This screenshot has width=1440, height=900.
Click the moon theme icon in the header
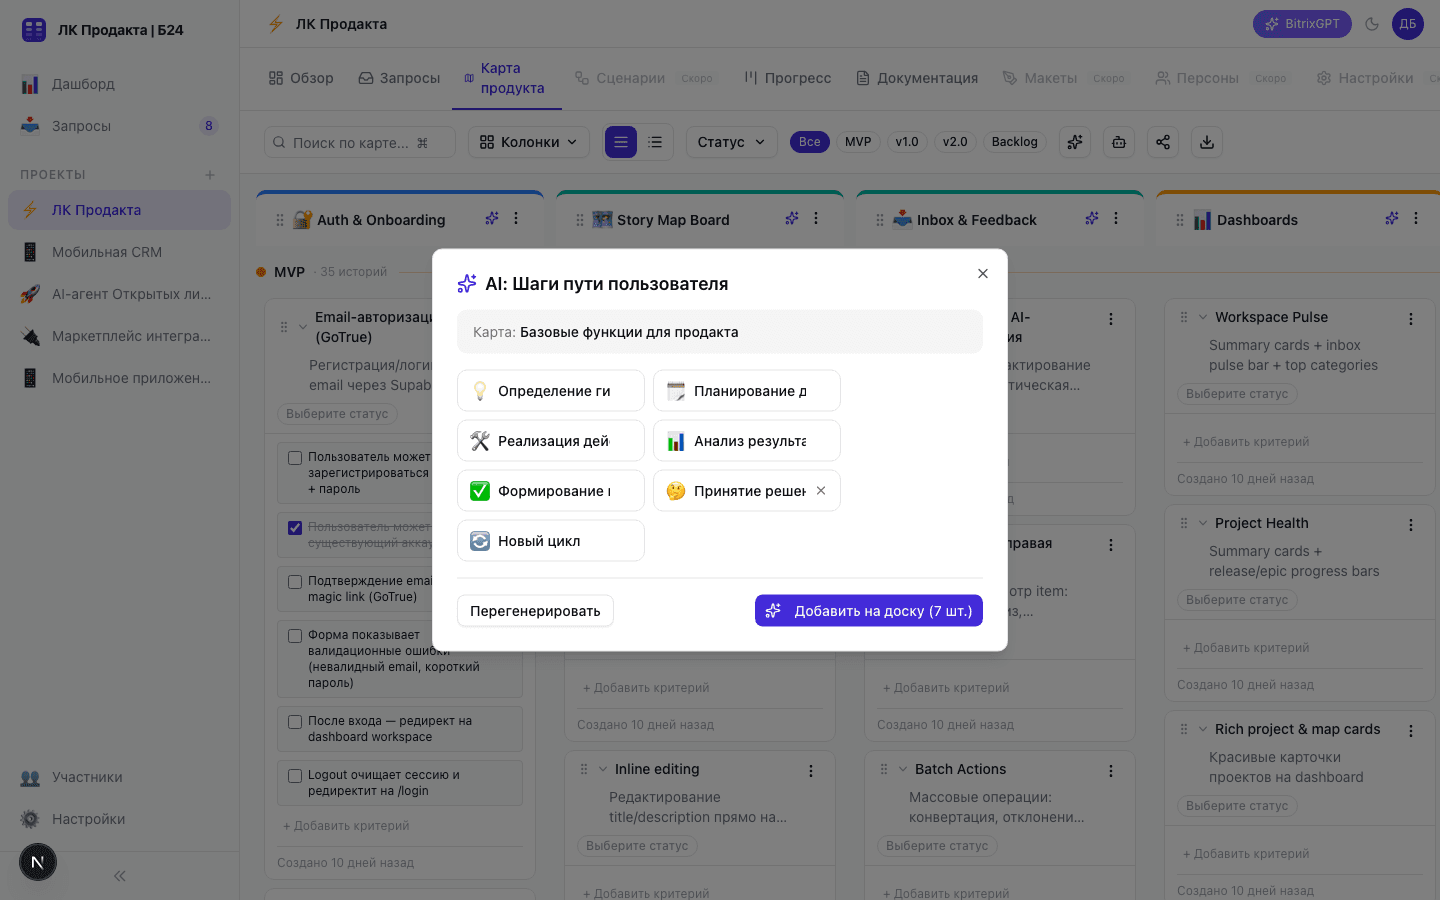tap(1372, 24)
